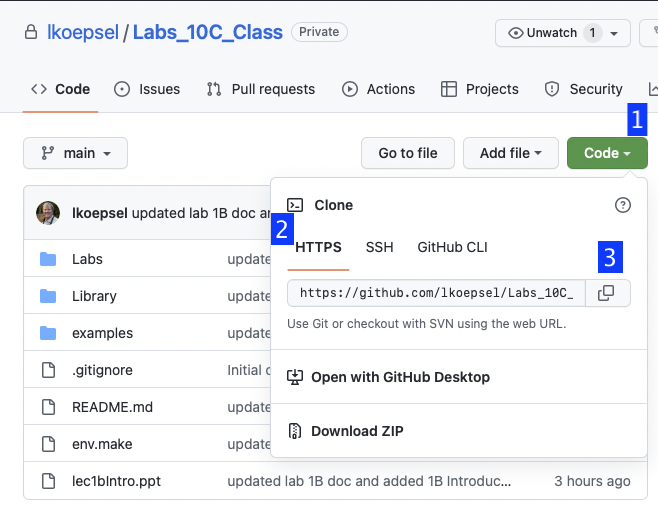658x506 pixels.
Task: Select the HTTPS clone tab
Action: coord(318,247)
